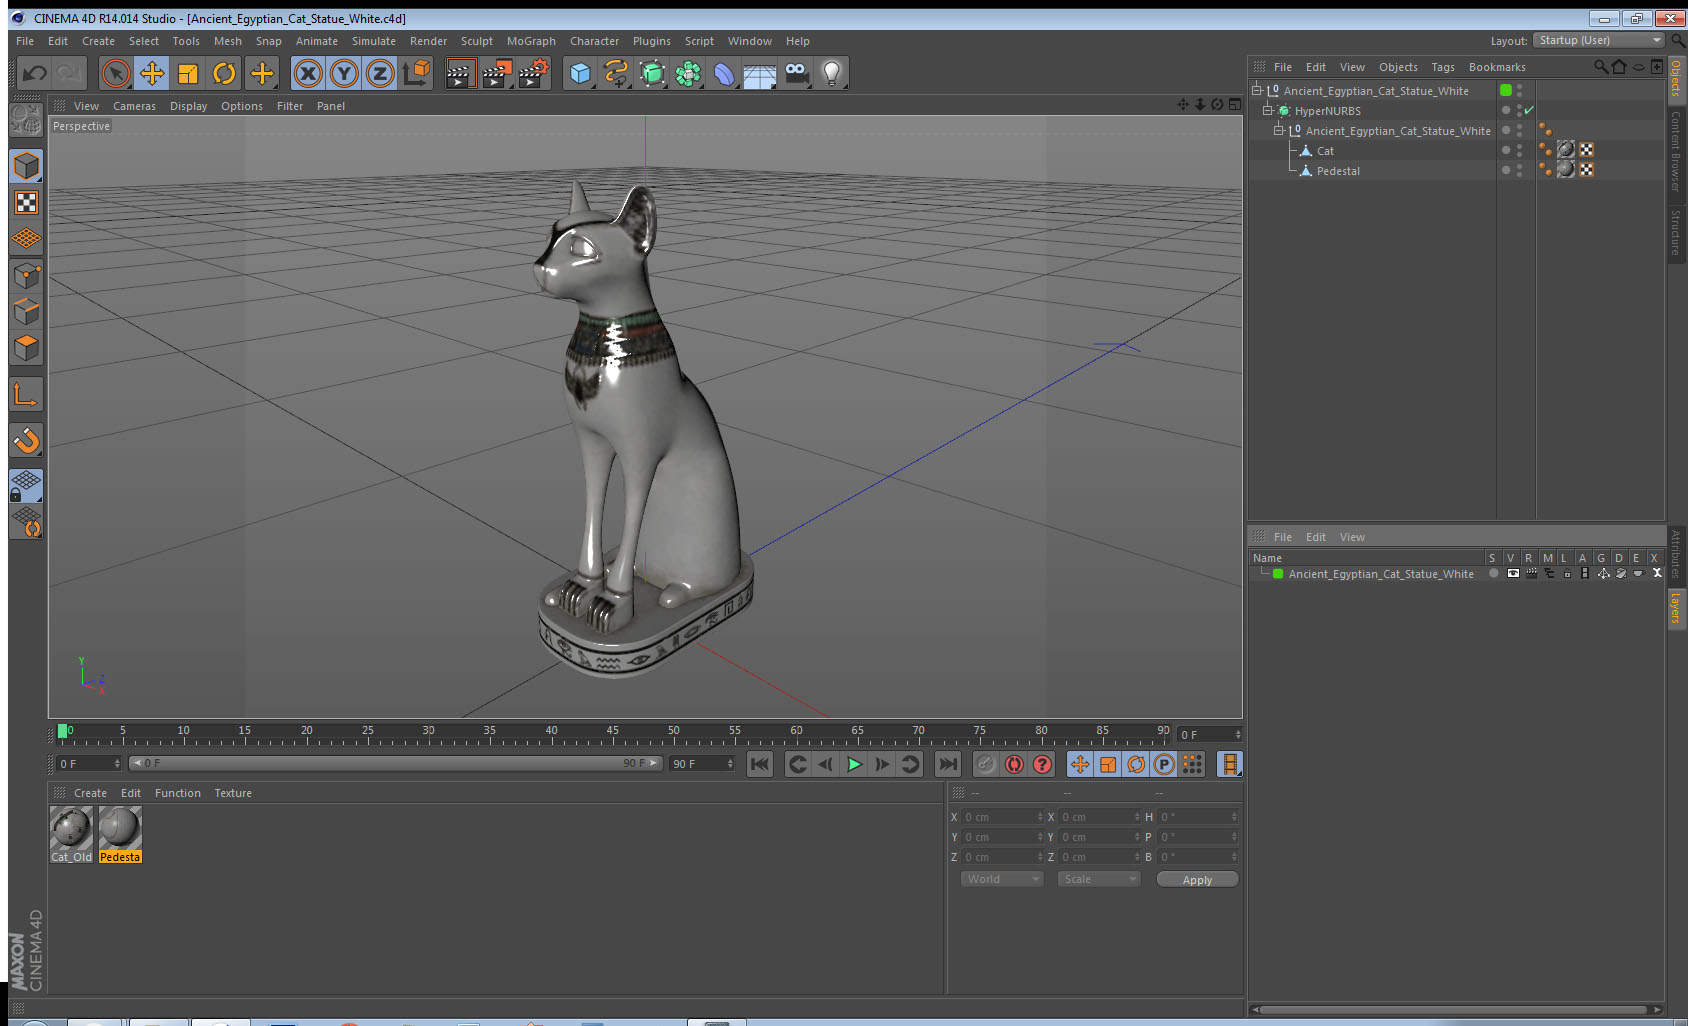This screenshot has height=1026, width=1688.
Task: Open viewport Cameras menu
Action: 134,106
